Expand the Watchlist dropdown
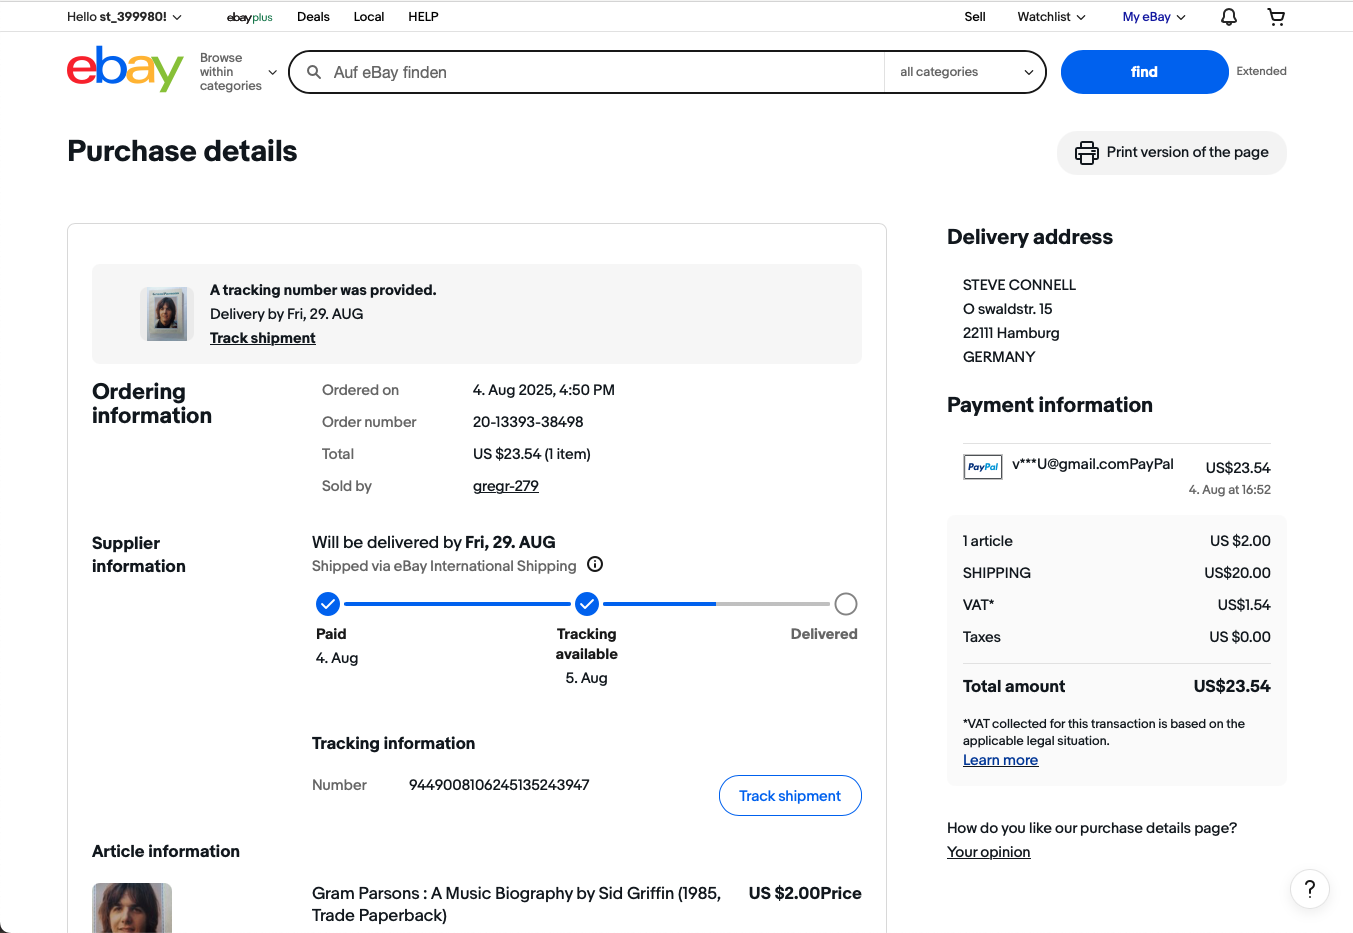Screen dimensions: 1353x933 click(x=1051, y=17)
